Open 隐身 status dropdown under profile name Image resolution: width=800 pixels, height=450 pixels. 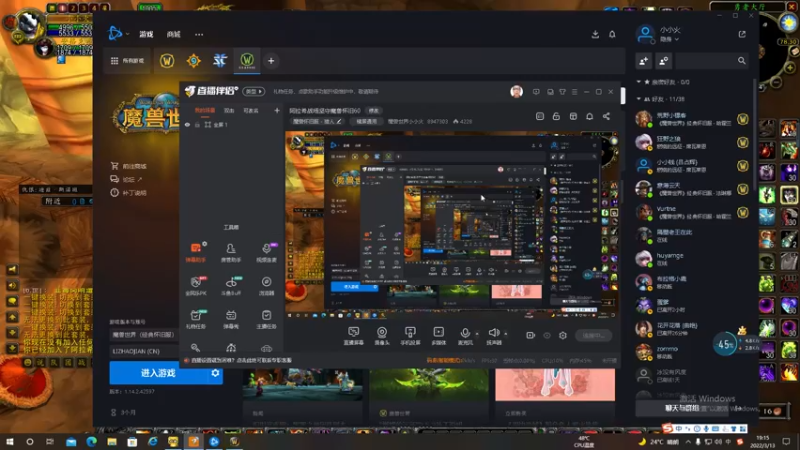[x=669, y=39]
